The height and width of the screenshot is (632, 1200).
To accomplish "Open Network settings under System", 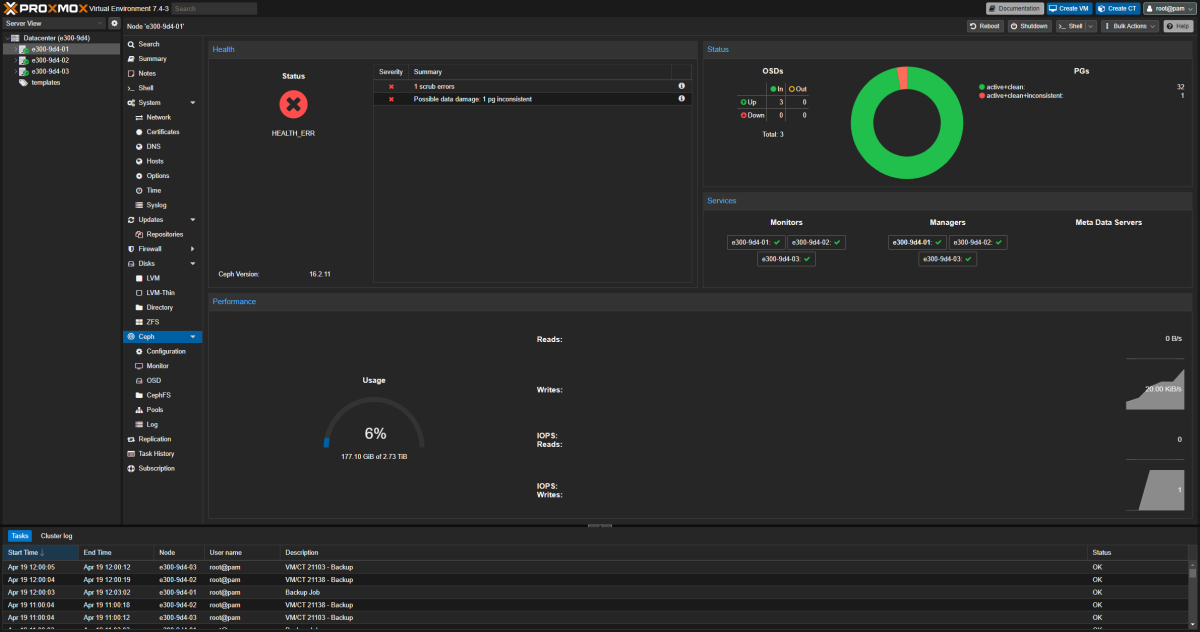I will click(x=162, y=117).
